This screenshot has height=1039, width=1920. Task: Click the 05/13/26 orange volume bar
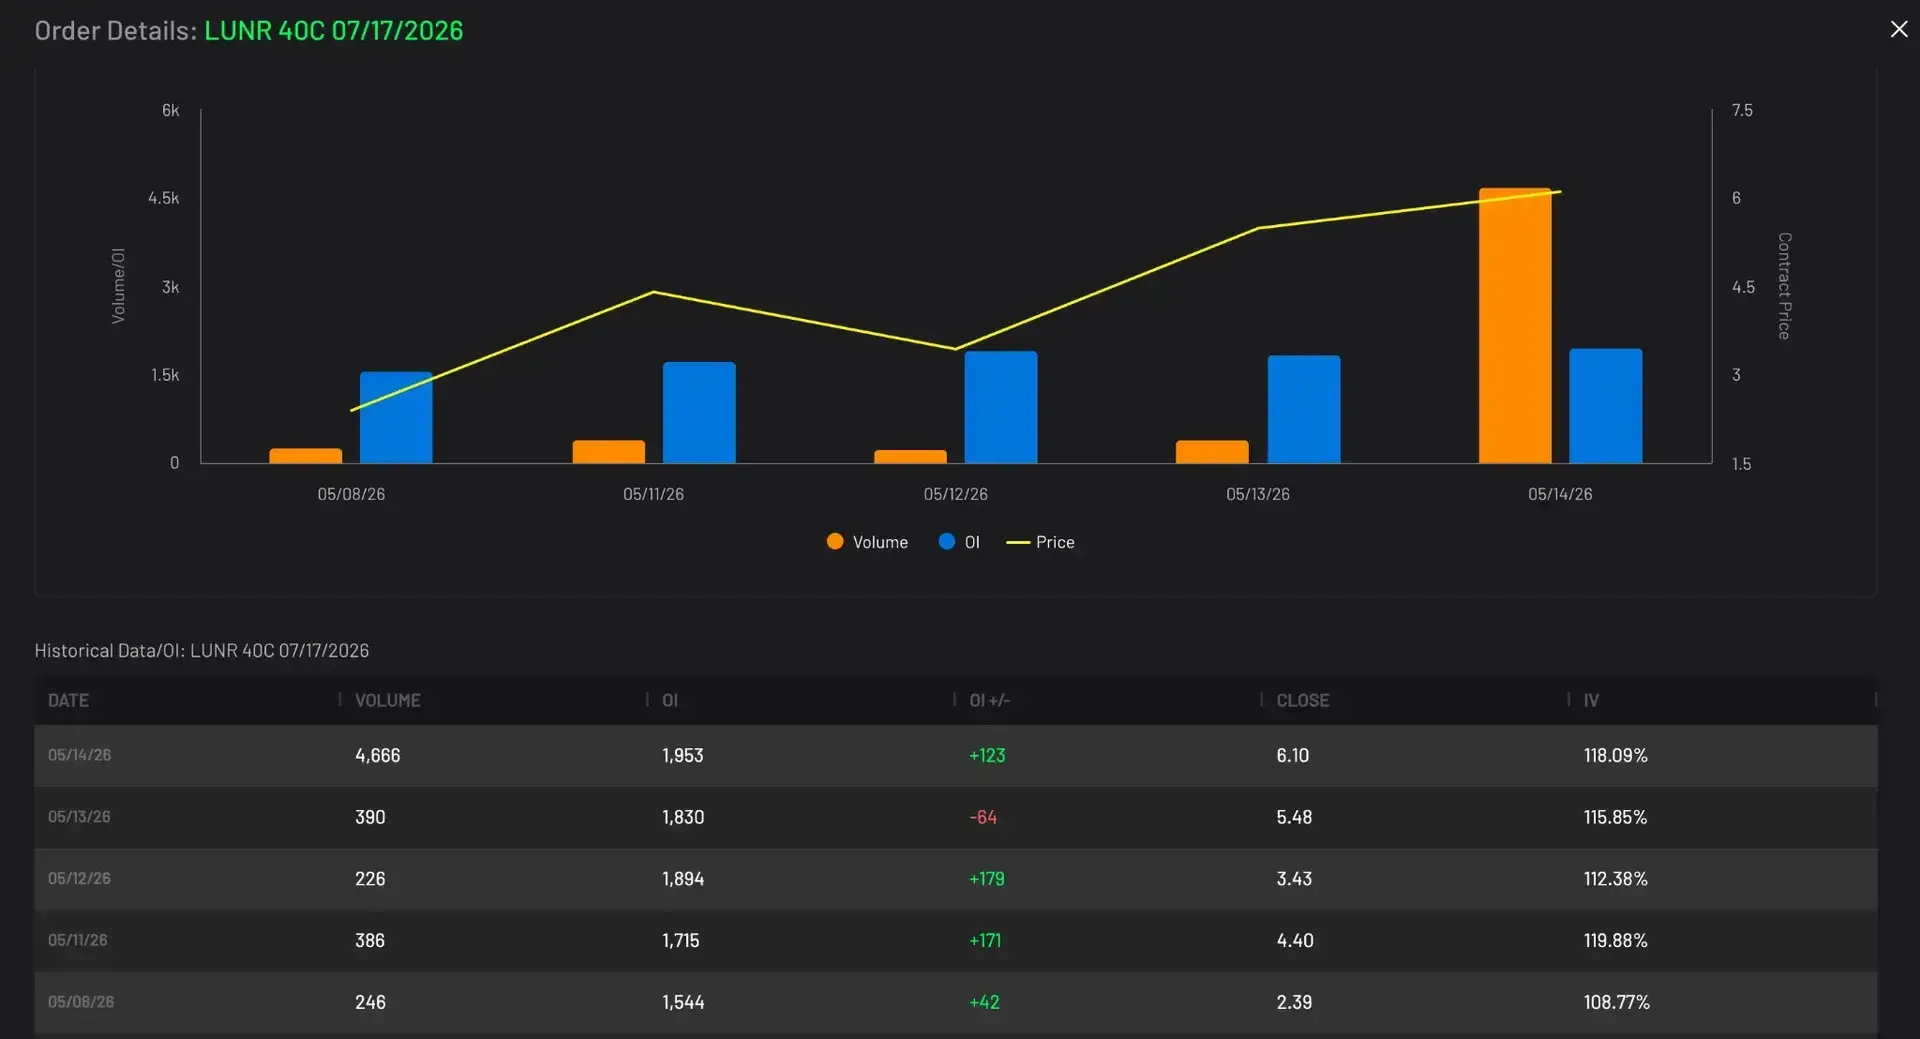tap(1212, 452)
